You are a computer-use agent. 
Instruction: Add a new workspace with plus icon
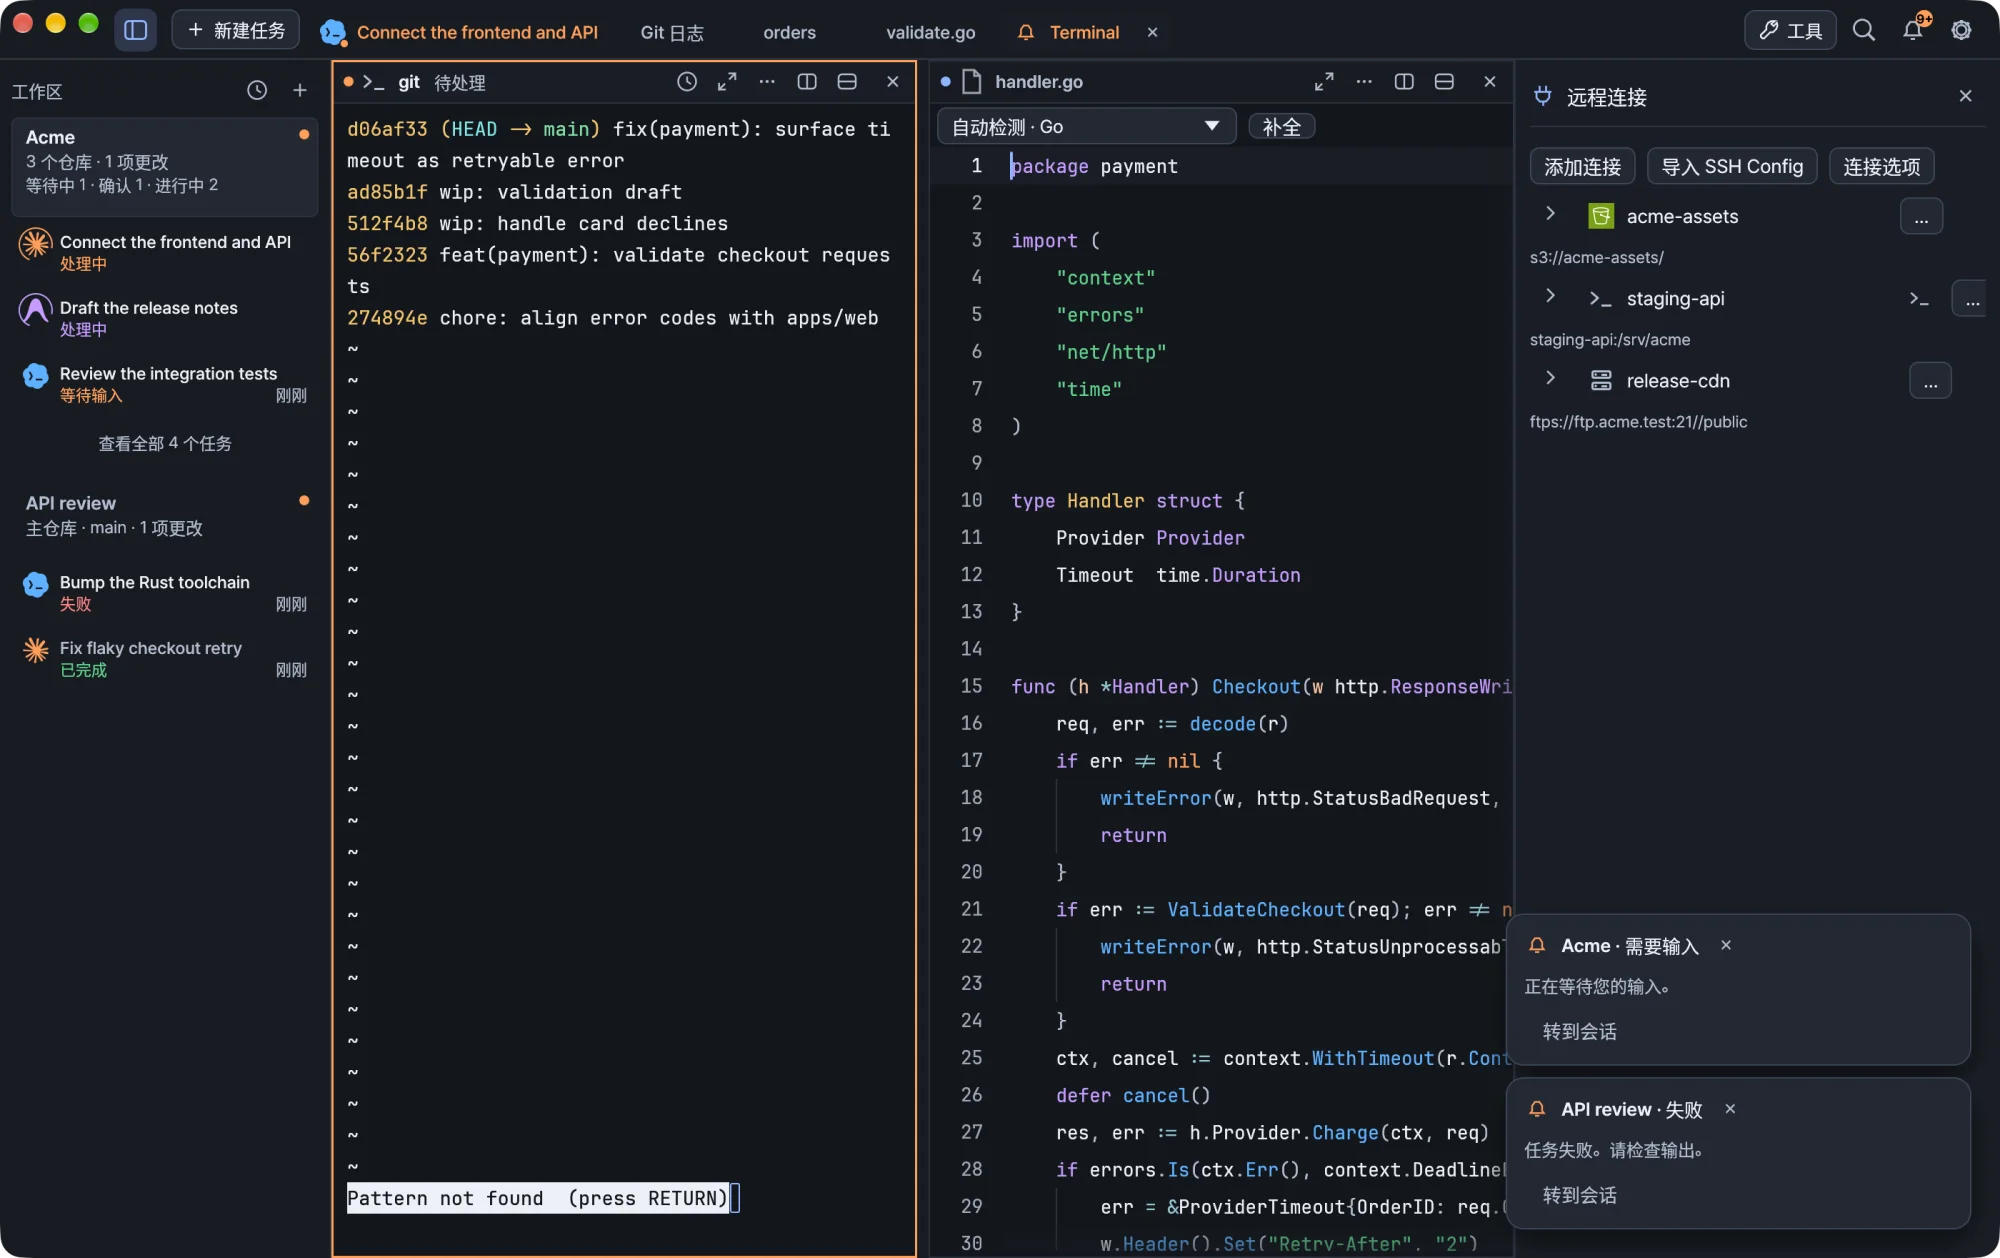point(300,91)
